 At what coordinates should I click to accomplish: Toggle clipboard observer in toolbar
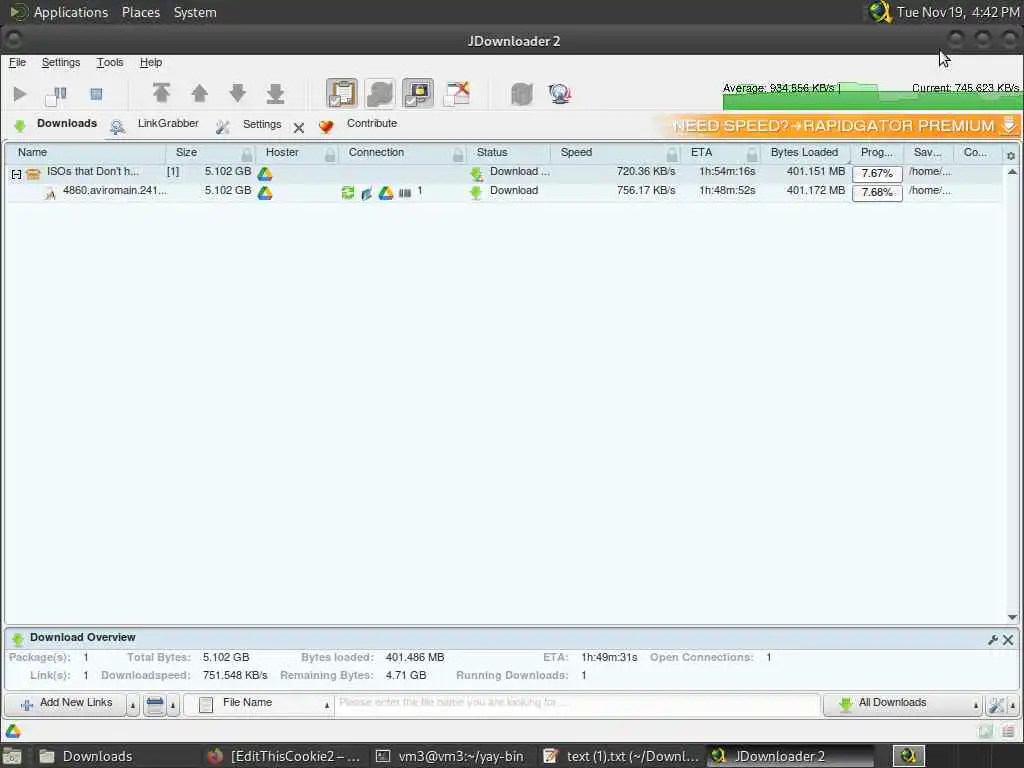pos(342,93)
